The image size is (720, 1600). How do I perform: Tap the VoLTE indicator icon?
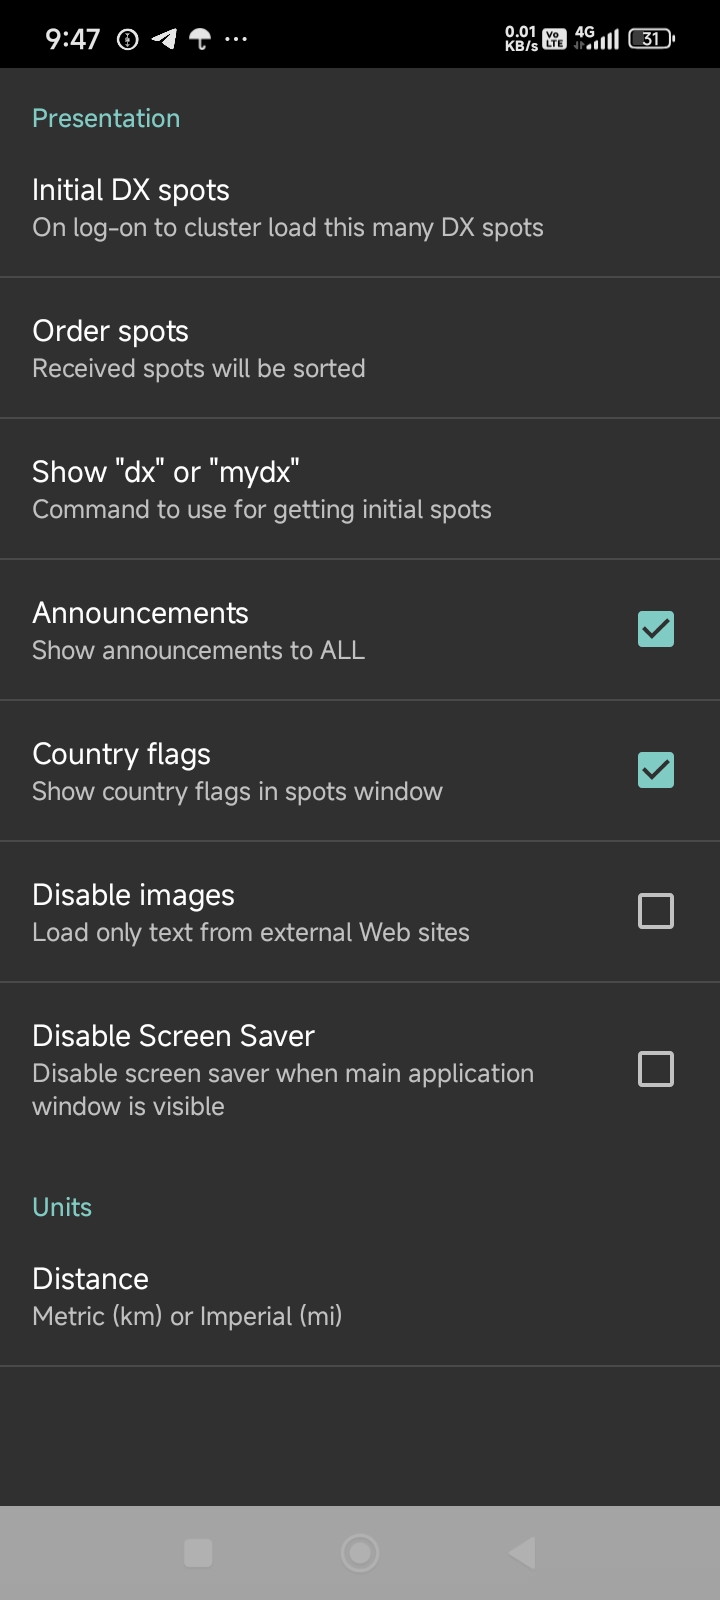point(554,39)
